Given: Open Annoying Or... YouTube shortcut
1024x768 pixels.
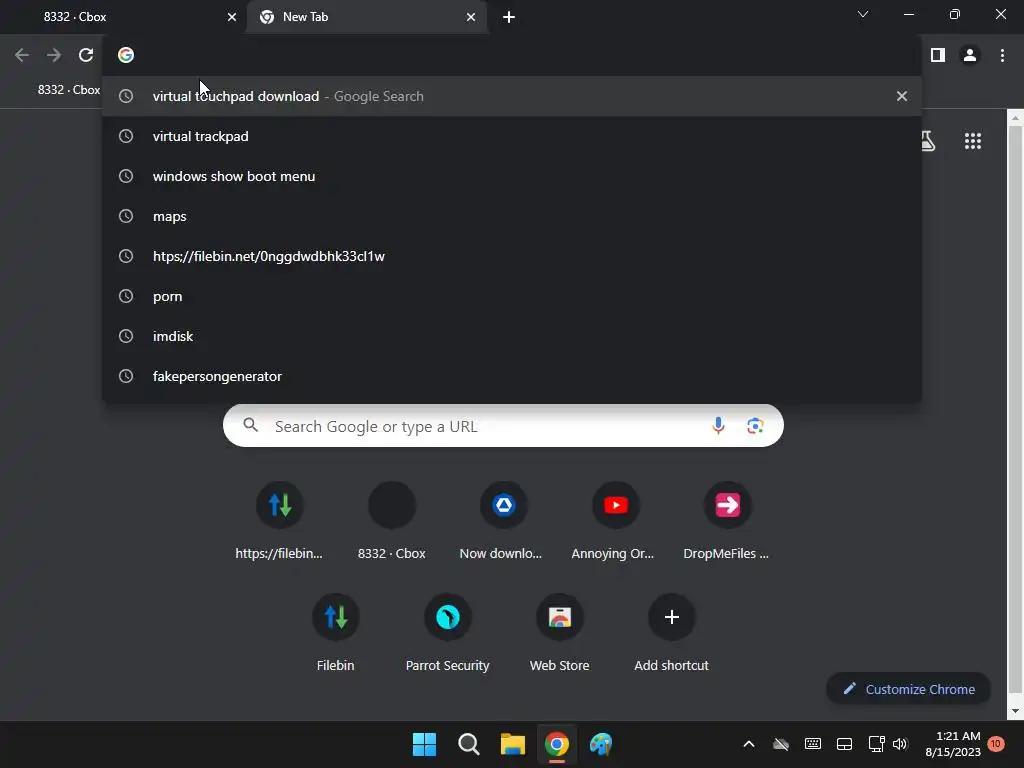Looking at the screenshot, I should coord(615,521).
